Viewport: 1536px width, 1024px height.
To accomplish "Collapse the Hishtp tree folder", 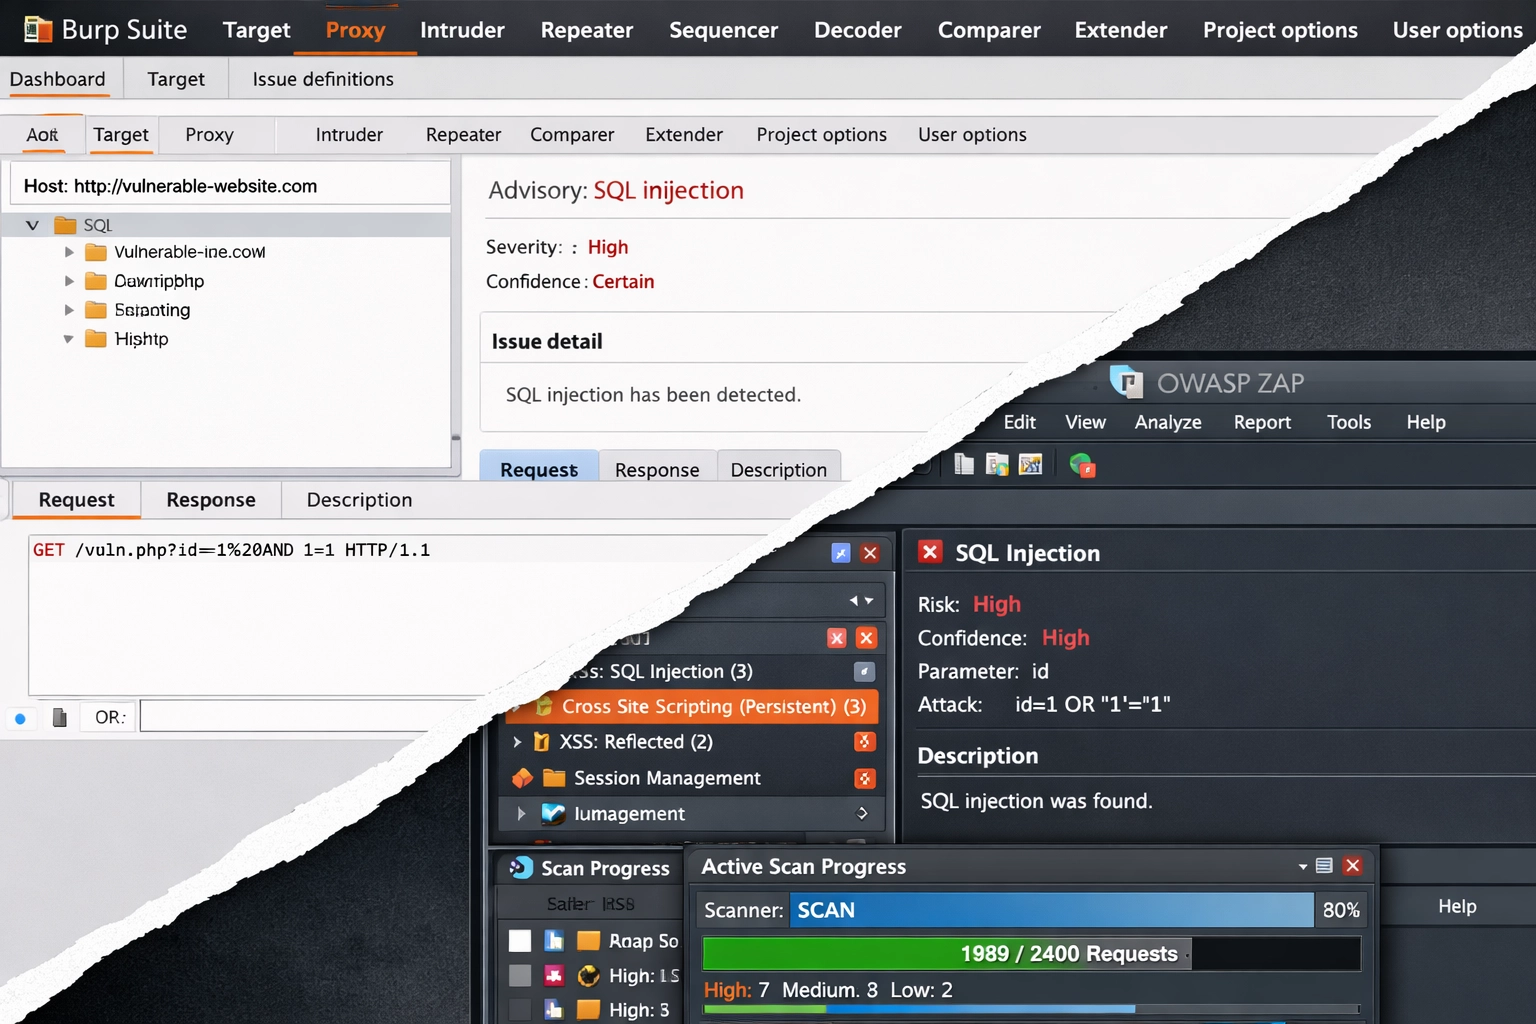I will 68,339.
